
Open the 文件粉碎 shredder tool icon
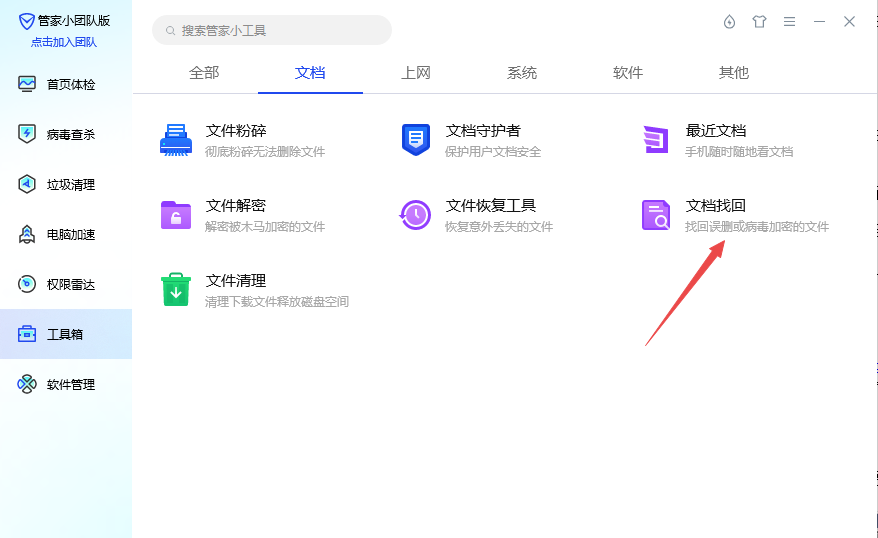(176, 140)
